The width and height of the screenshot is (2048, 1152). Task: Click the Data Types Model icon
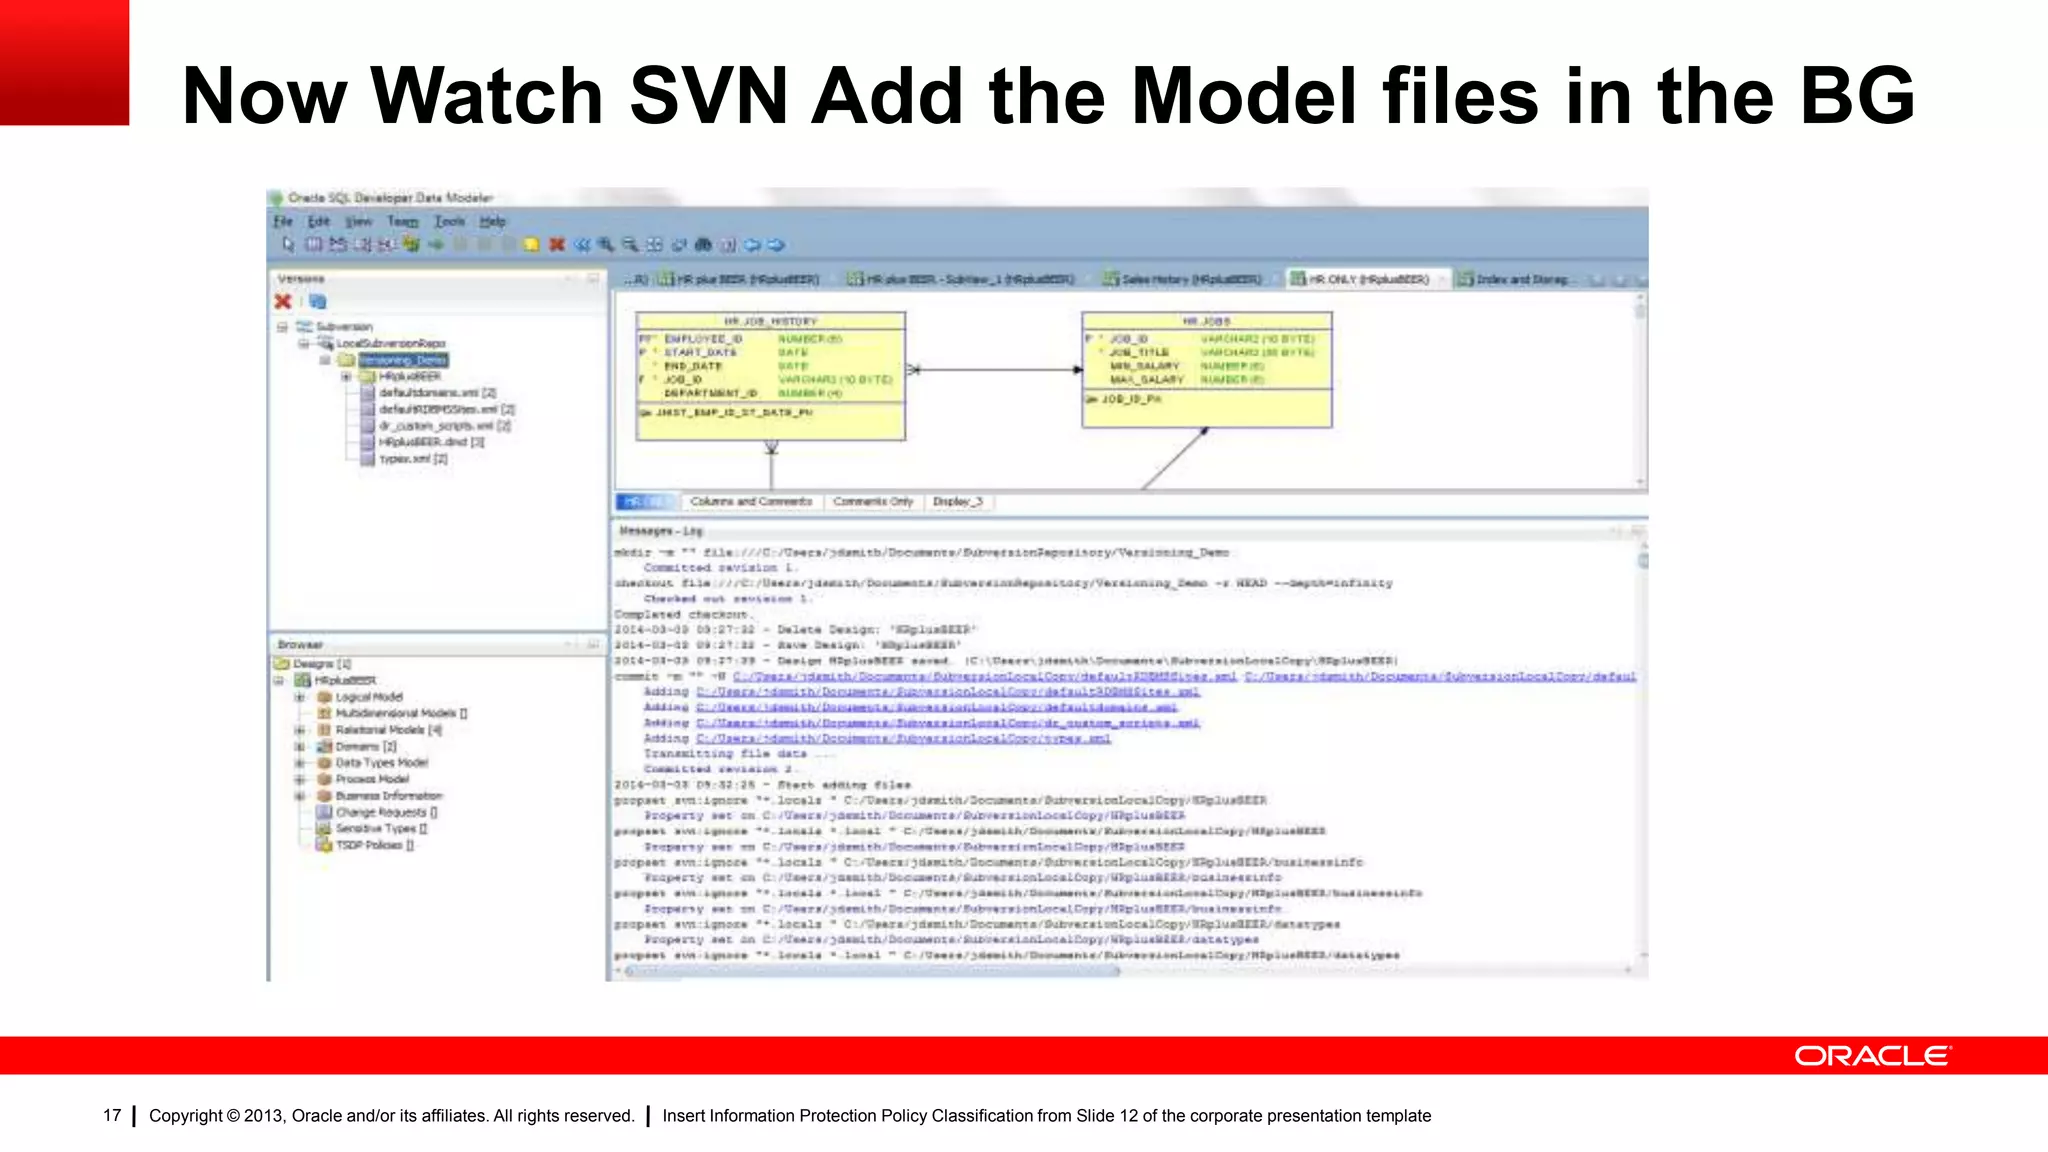click(x=324, y=762)
